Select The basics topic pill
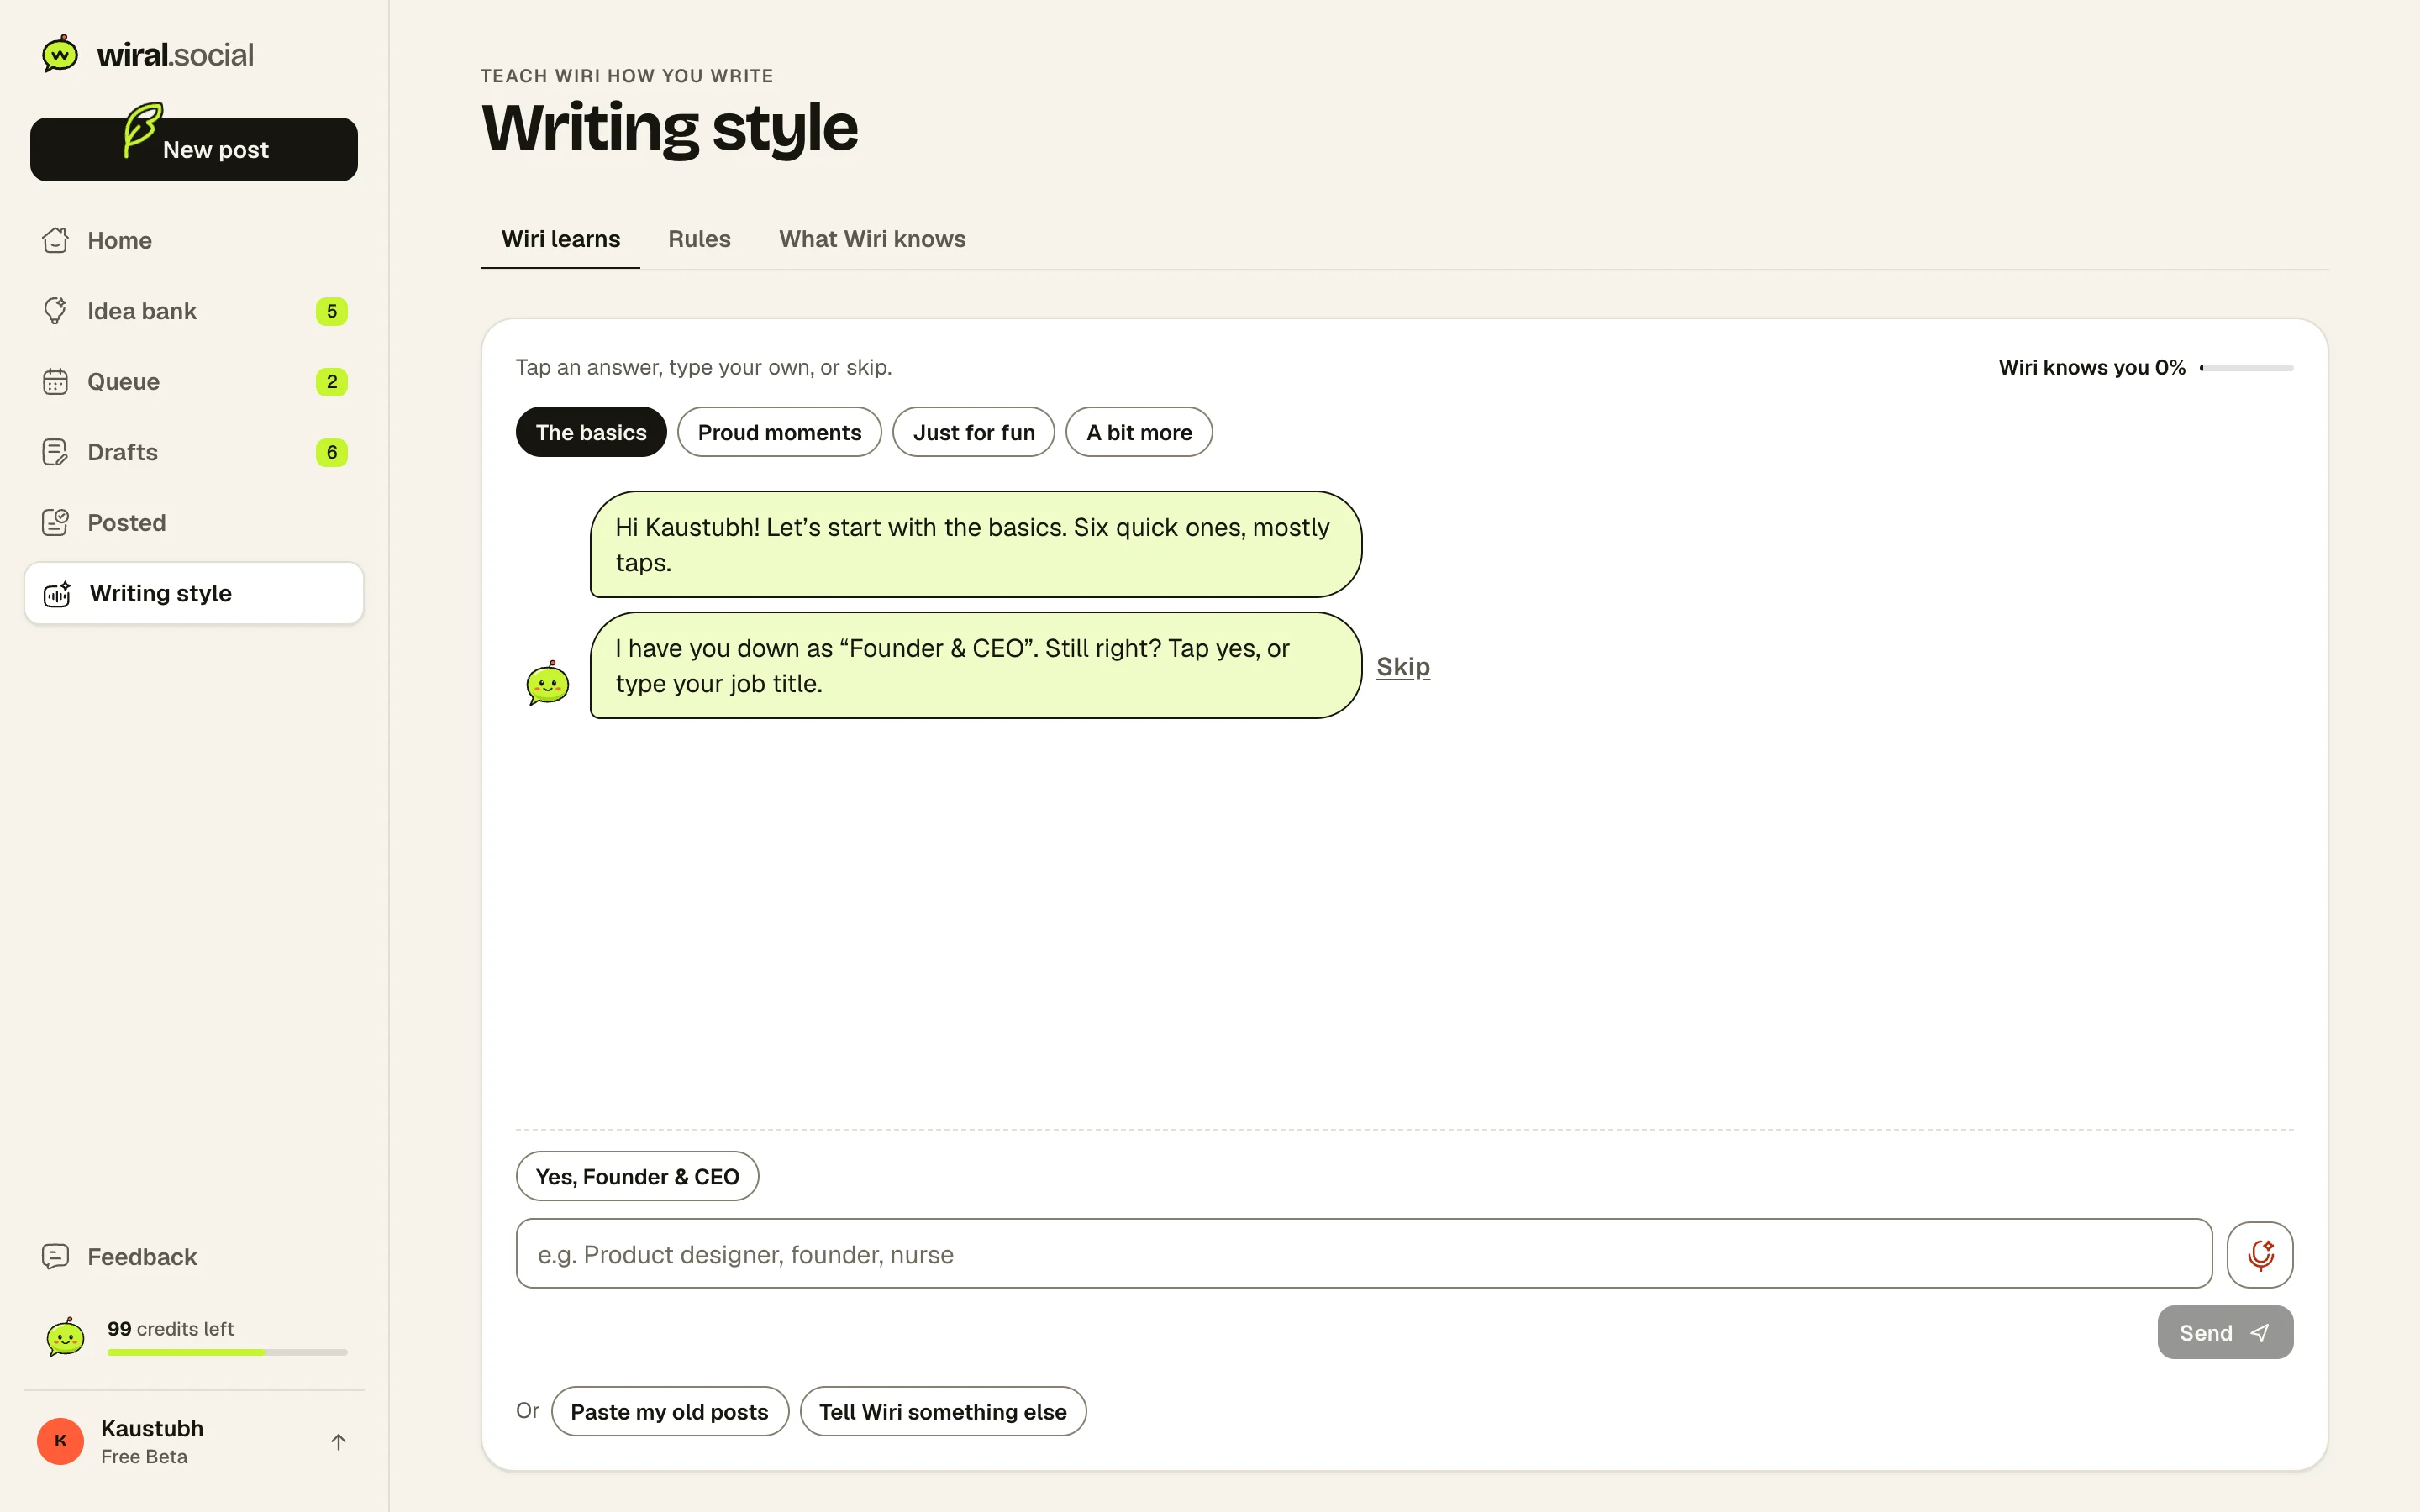 tap(591, 432)
